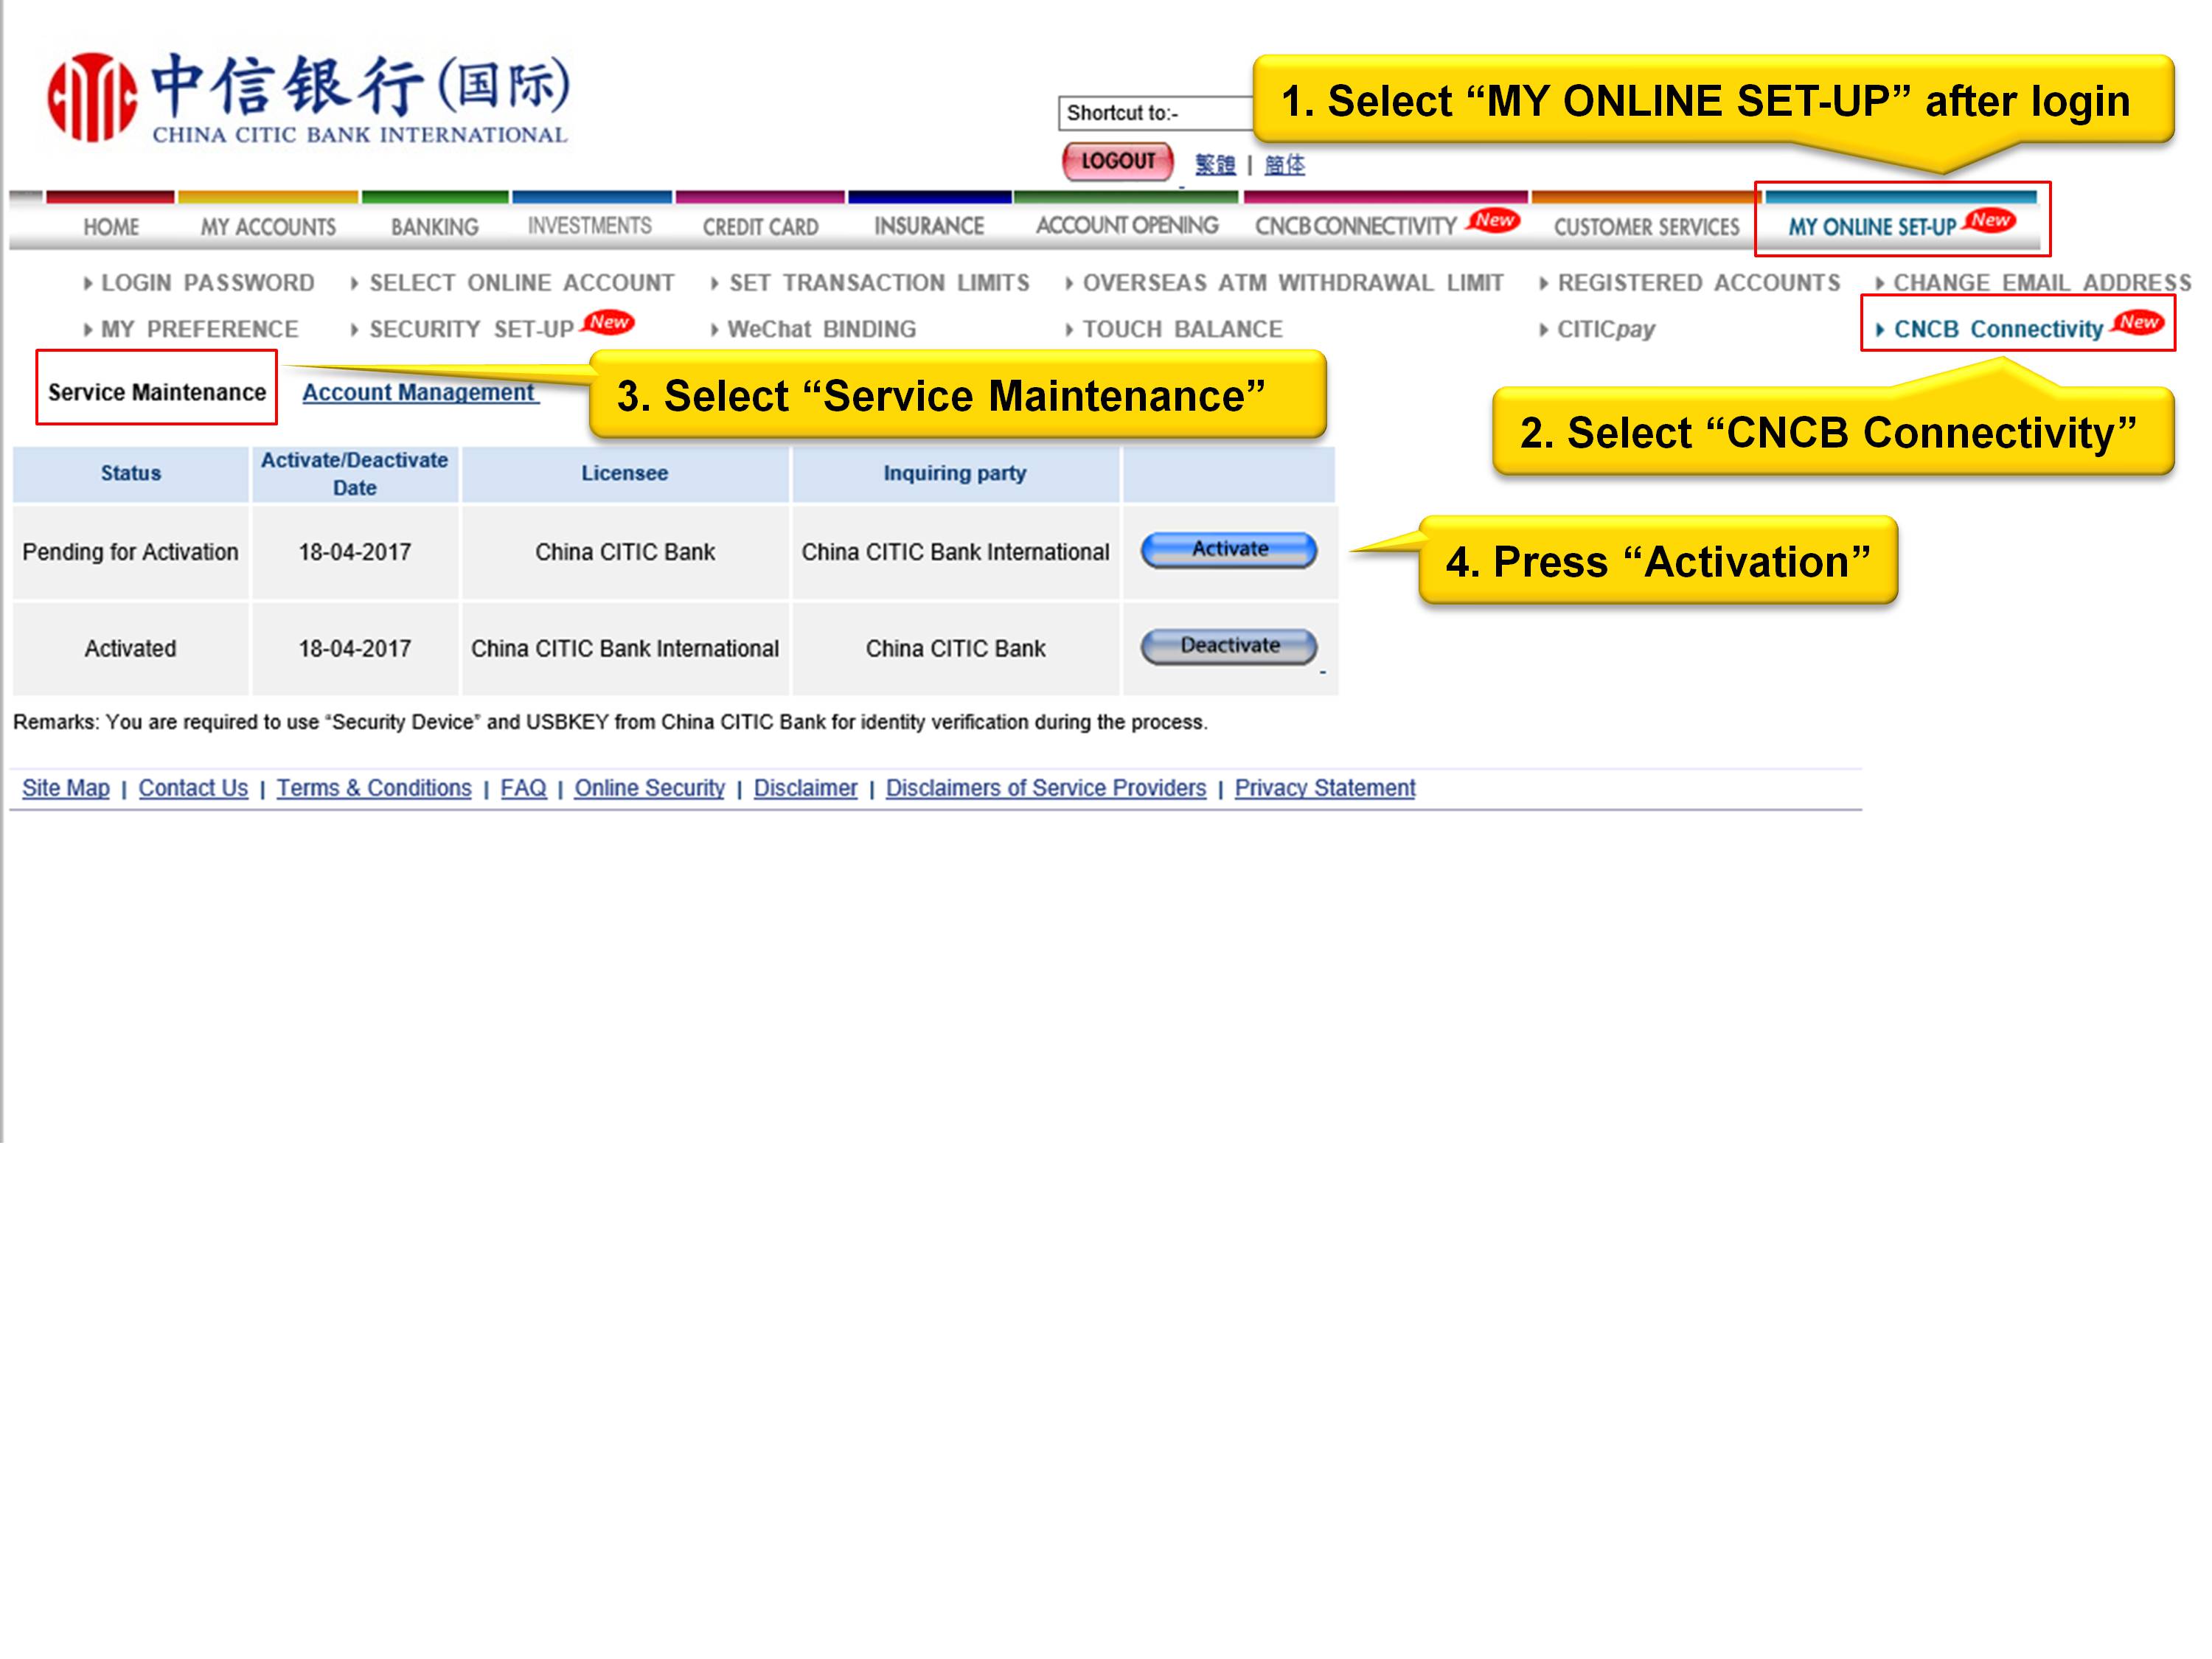Open the ACCOUNT OPENING menu tab
The width and height of the screenshot is (2212, 1659).
click(1127, 225)
